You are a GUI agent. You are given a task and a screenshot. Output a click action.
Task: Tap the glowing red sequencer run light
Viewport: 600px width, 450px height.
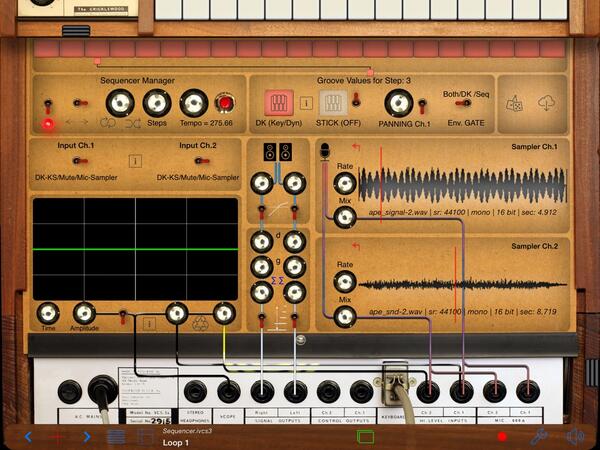48,124
